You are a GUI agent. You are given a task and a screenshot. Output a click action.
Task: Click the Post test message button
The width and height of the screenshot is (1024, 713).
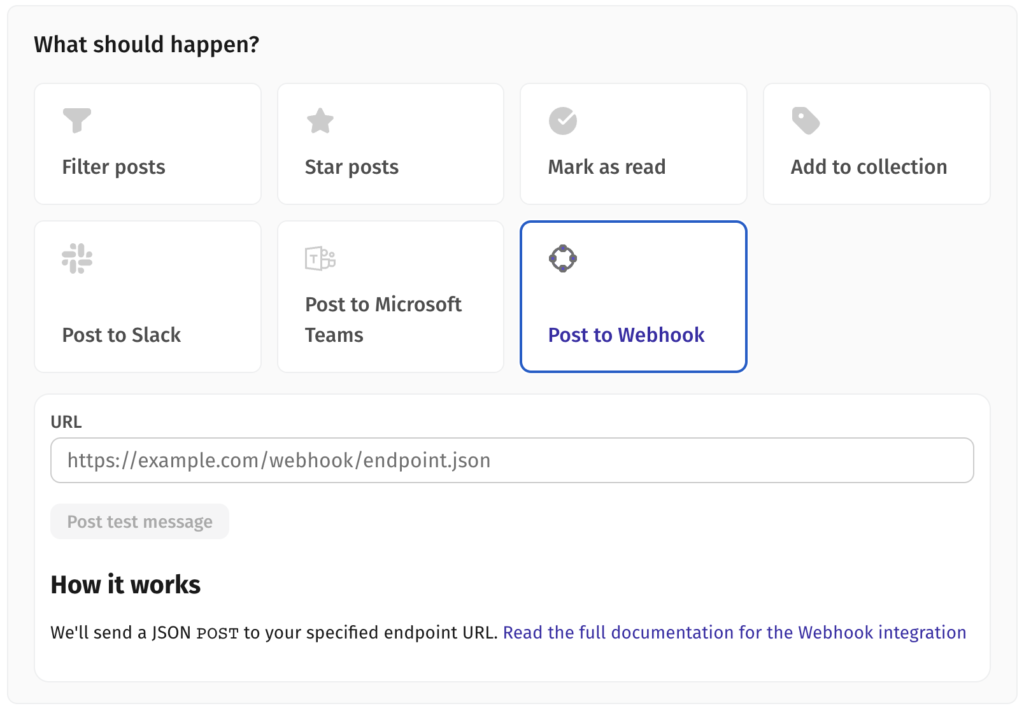pyautogui.click(x=140, y=522)
